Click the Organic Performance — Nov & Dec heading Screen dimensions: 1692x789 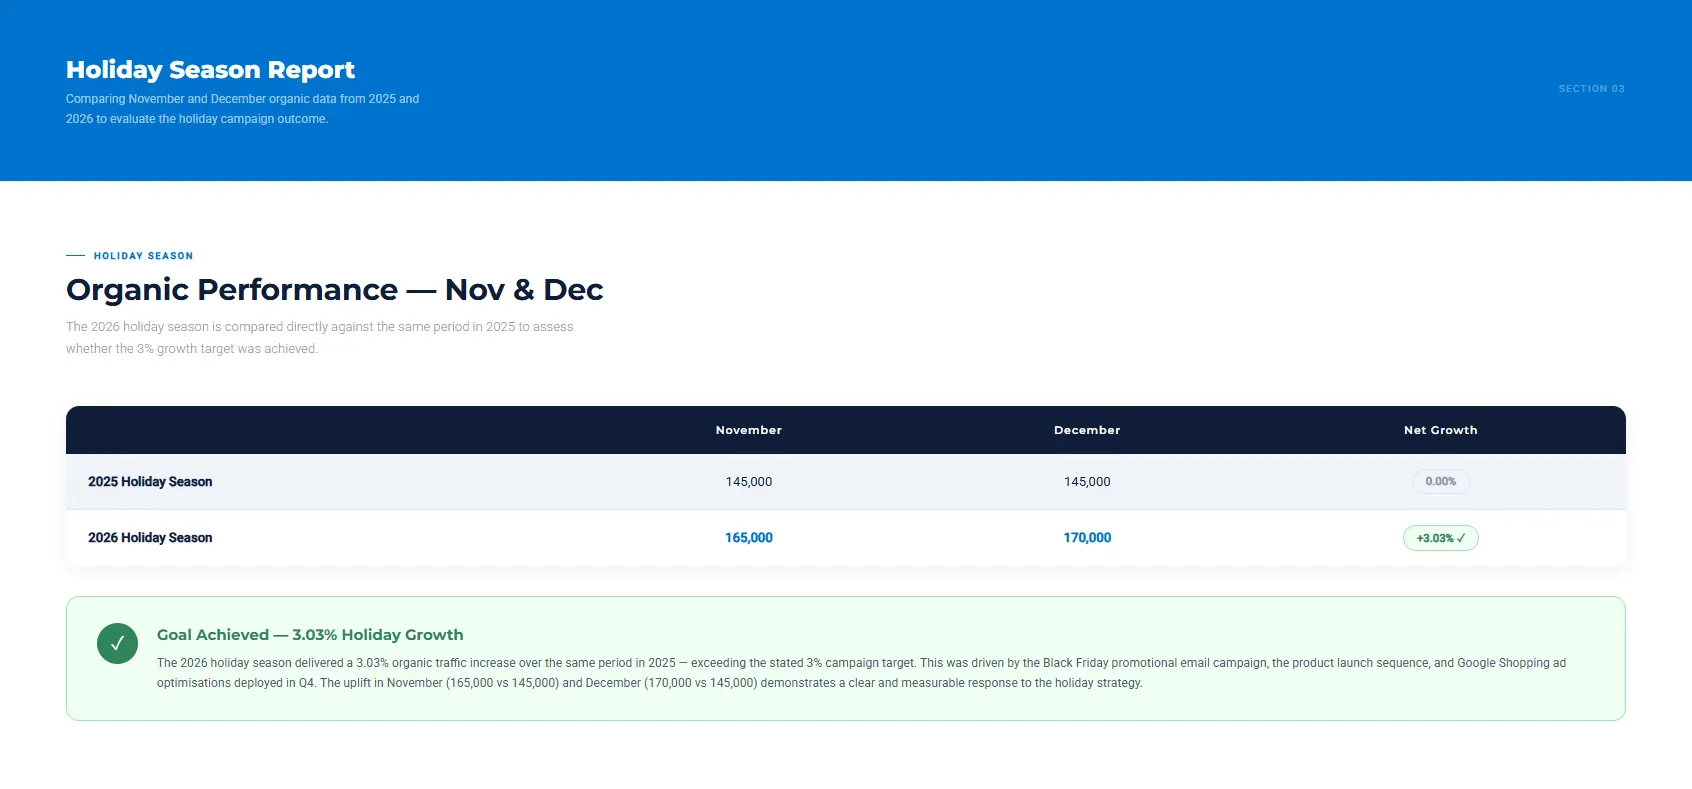[334, 290]
